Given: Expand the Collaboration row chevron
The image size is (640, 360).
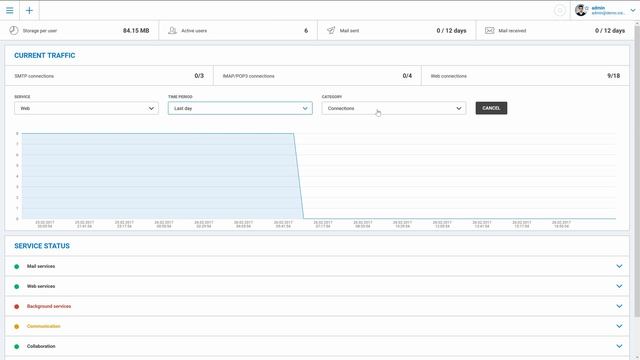Looking at the screenshot, I should [x=619, y=346].
